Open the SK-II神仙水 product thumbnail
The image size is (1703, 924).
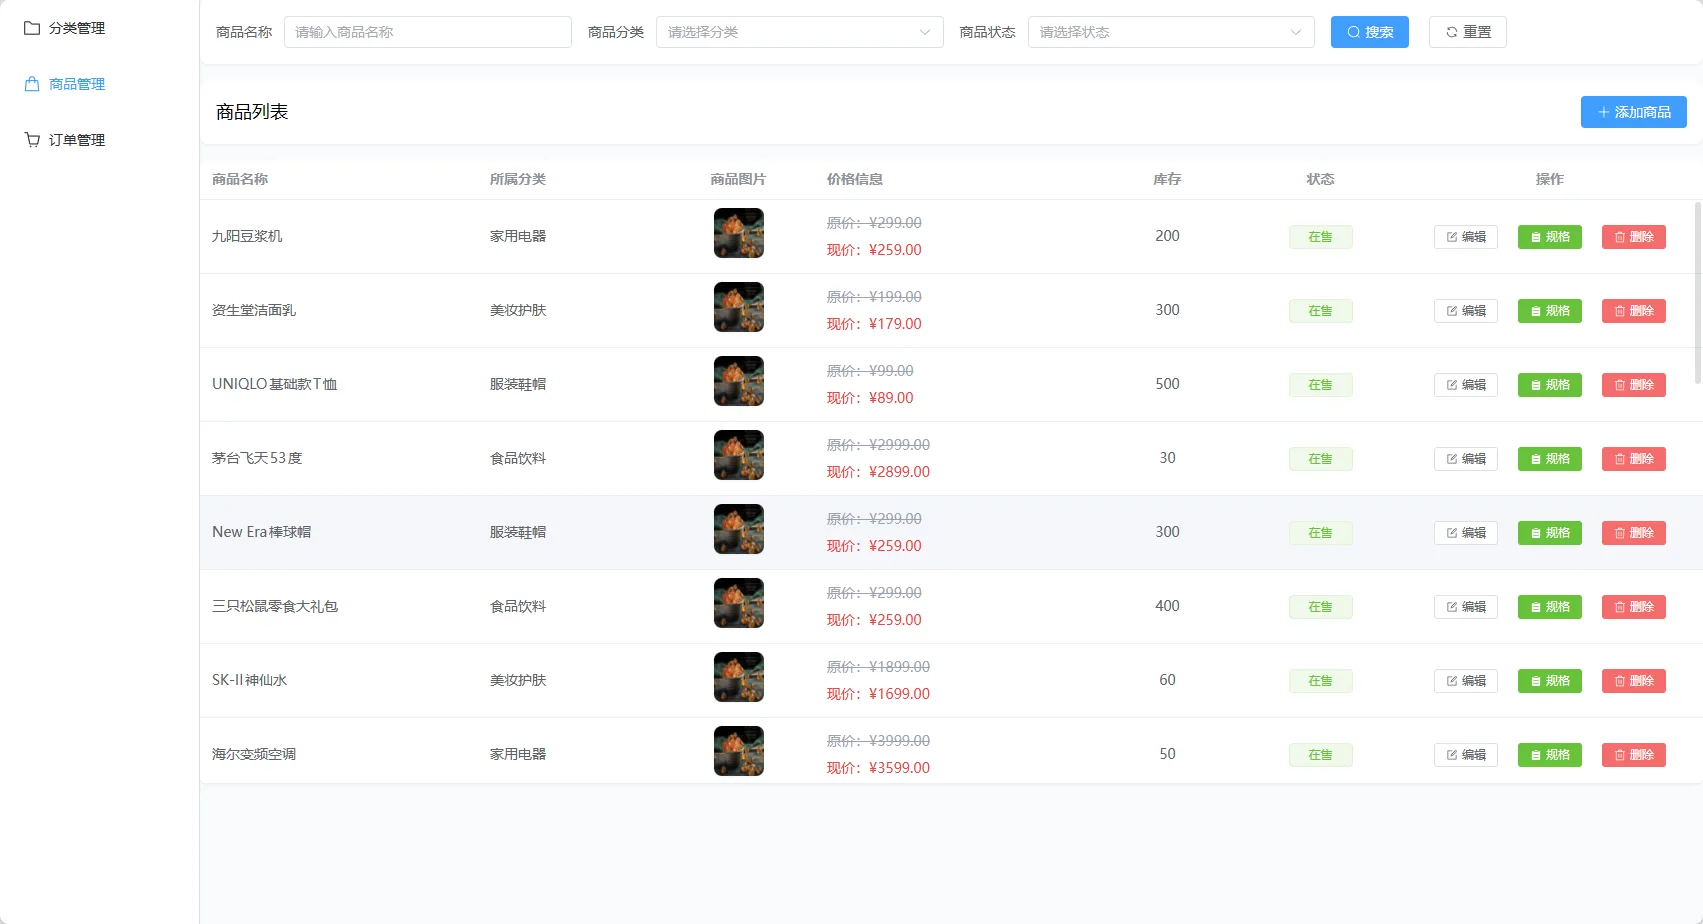pyautogui.click(x=738, y=677)
